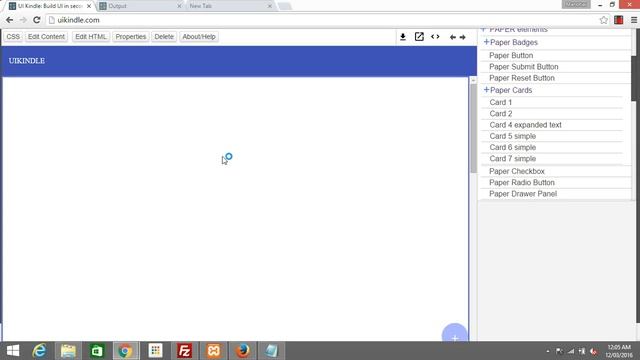
Task: Click the canvas vertical scrollbar thumb
Action: (473, 129)
